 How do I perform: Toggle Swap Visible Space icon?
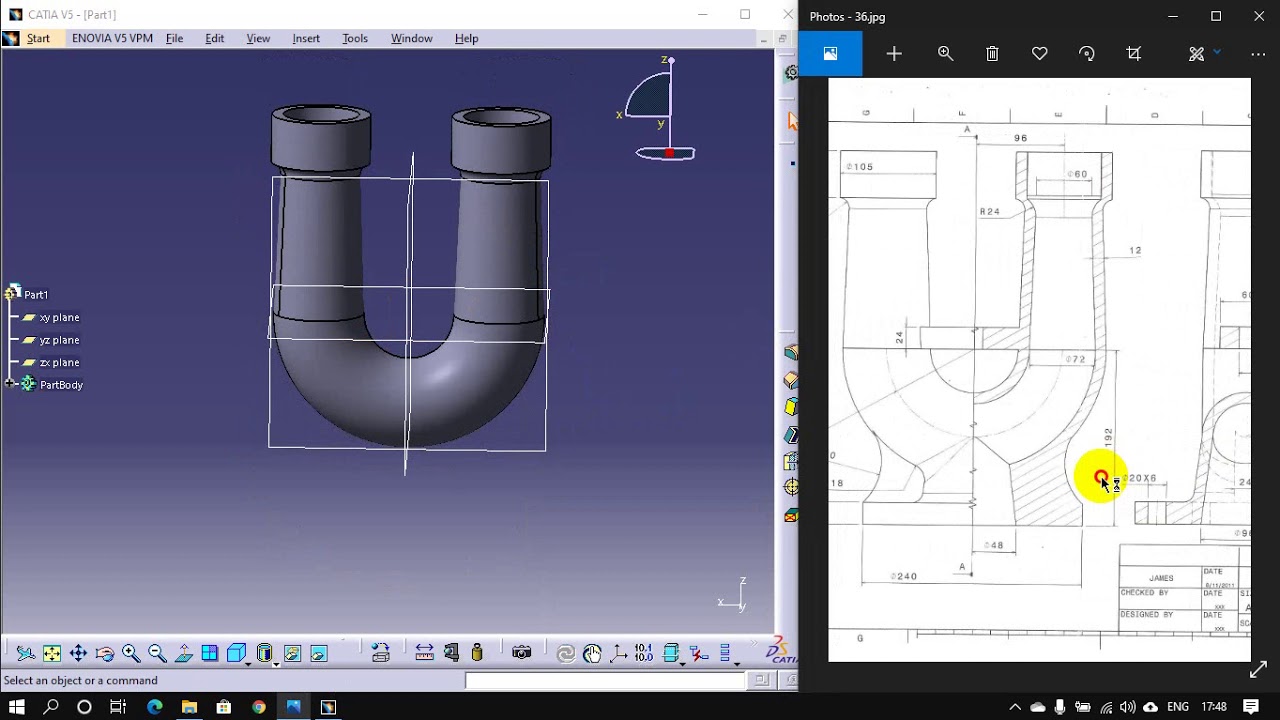tap(319, 653)
